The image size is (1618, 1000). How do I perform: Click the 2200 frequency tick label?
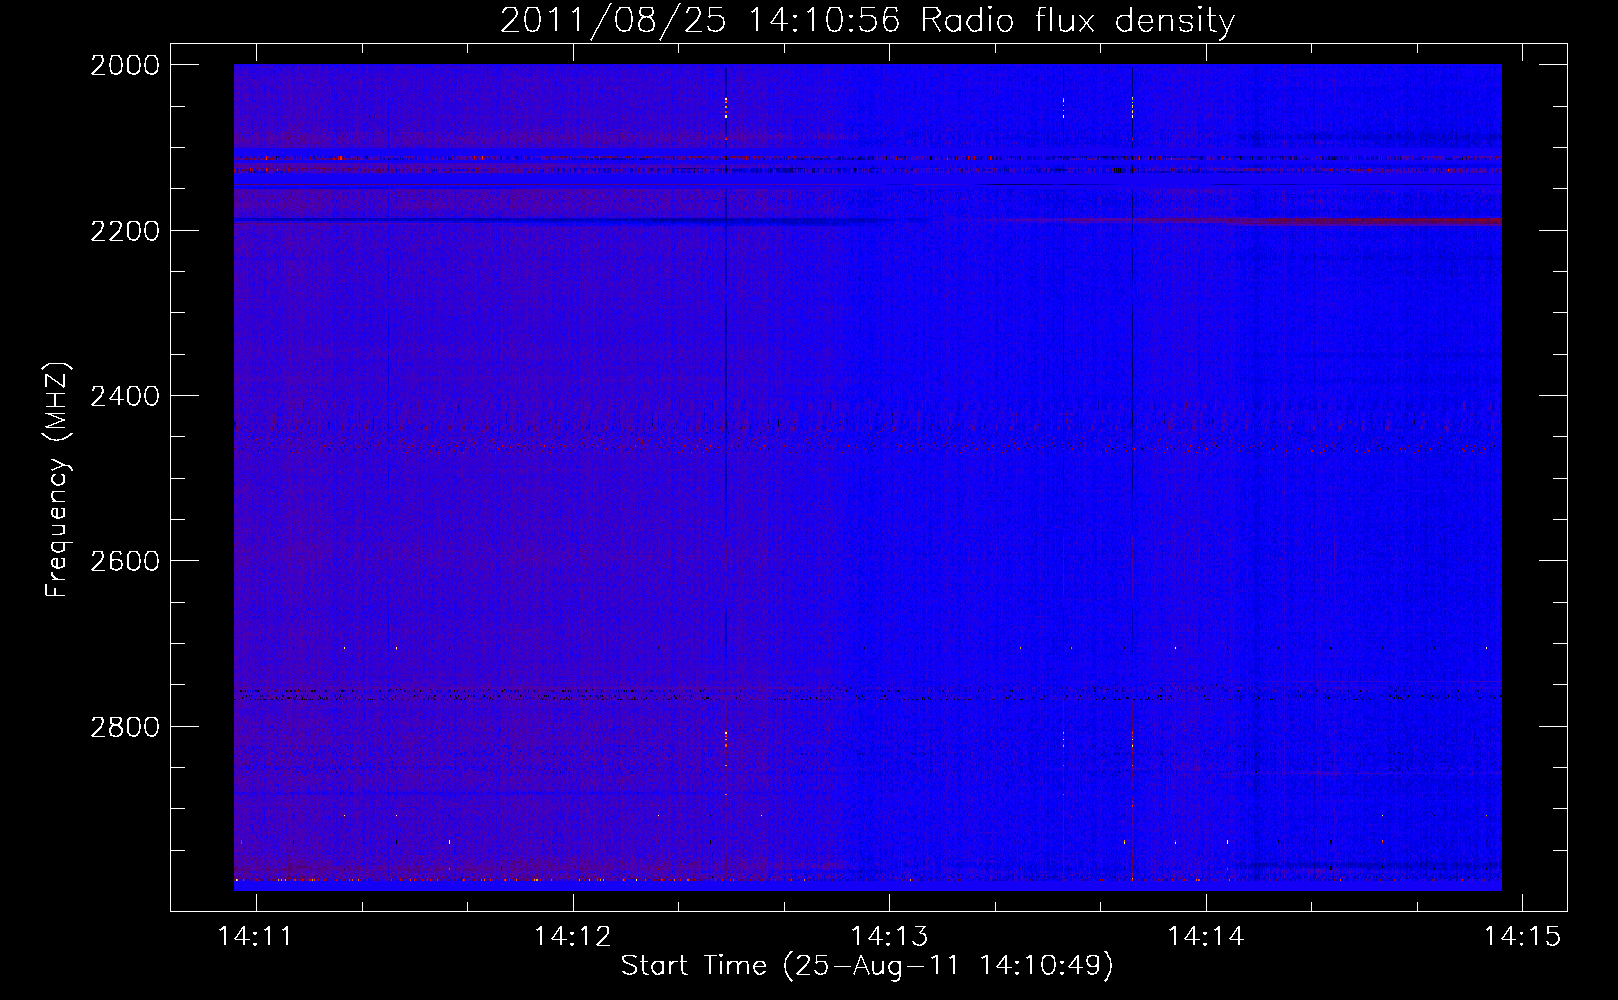[125, 231]
